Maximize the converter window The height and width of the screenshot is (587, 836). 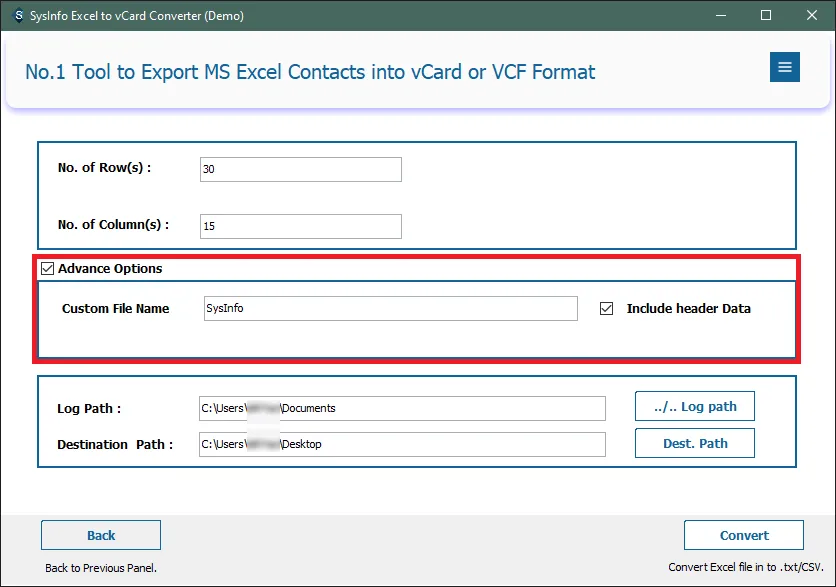[766, 16]
